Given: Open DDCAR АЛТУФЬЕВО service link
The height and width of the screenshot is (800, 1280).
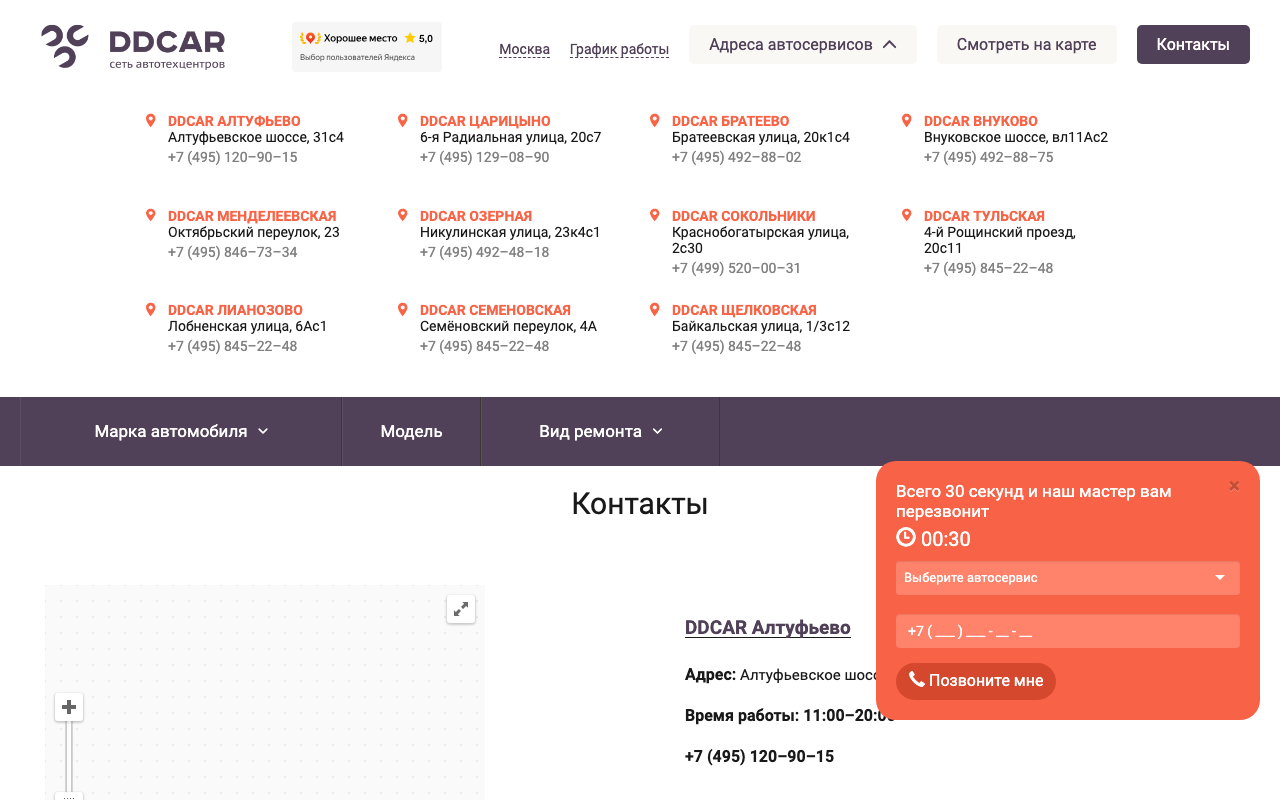Looking at the screenshot, I should tap(234, 121).
